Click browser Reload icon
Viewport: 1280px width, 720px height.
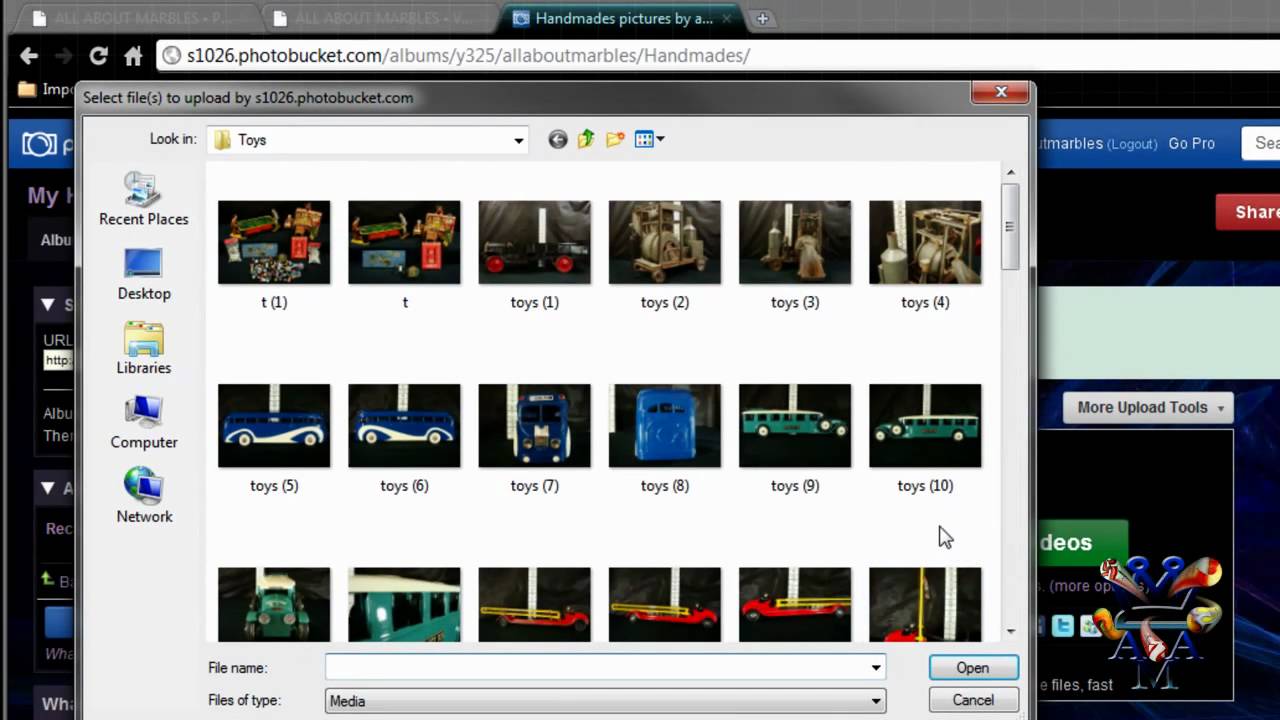pyautogui.click(x=98, y=56)
